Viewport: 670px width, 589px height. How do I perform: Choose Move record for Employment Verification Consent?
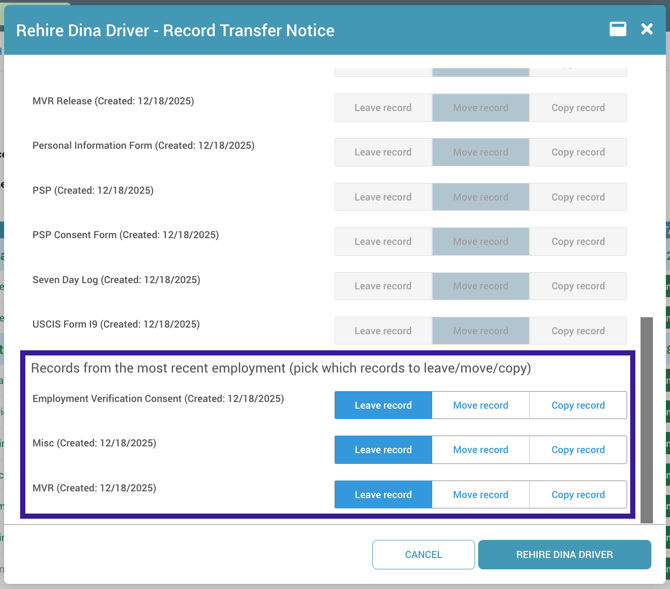tap(480, 405)
